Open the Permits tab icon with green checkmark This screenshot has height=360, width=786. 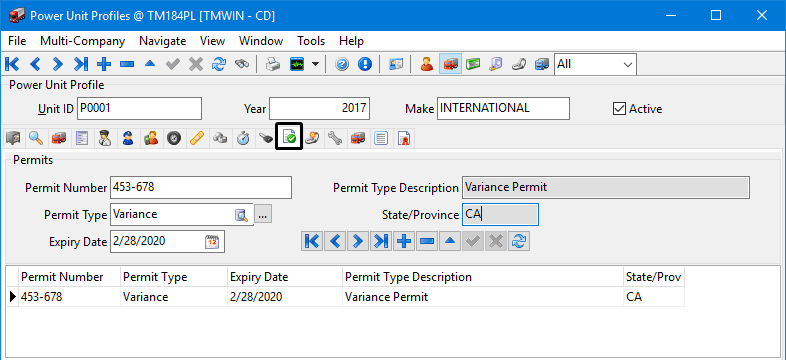(289, 137)
